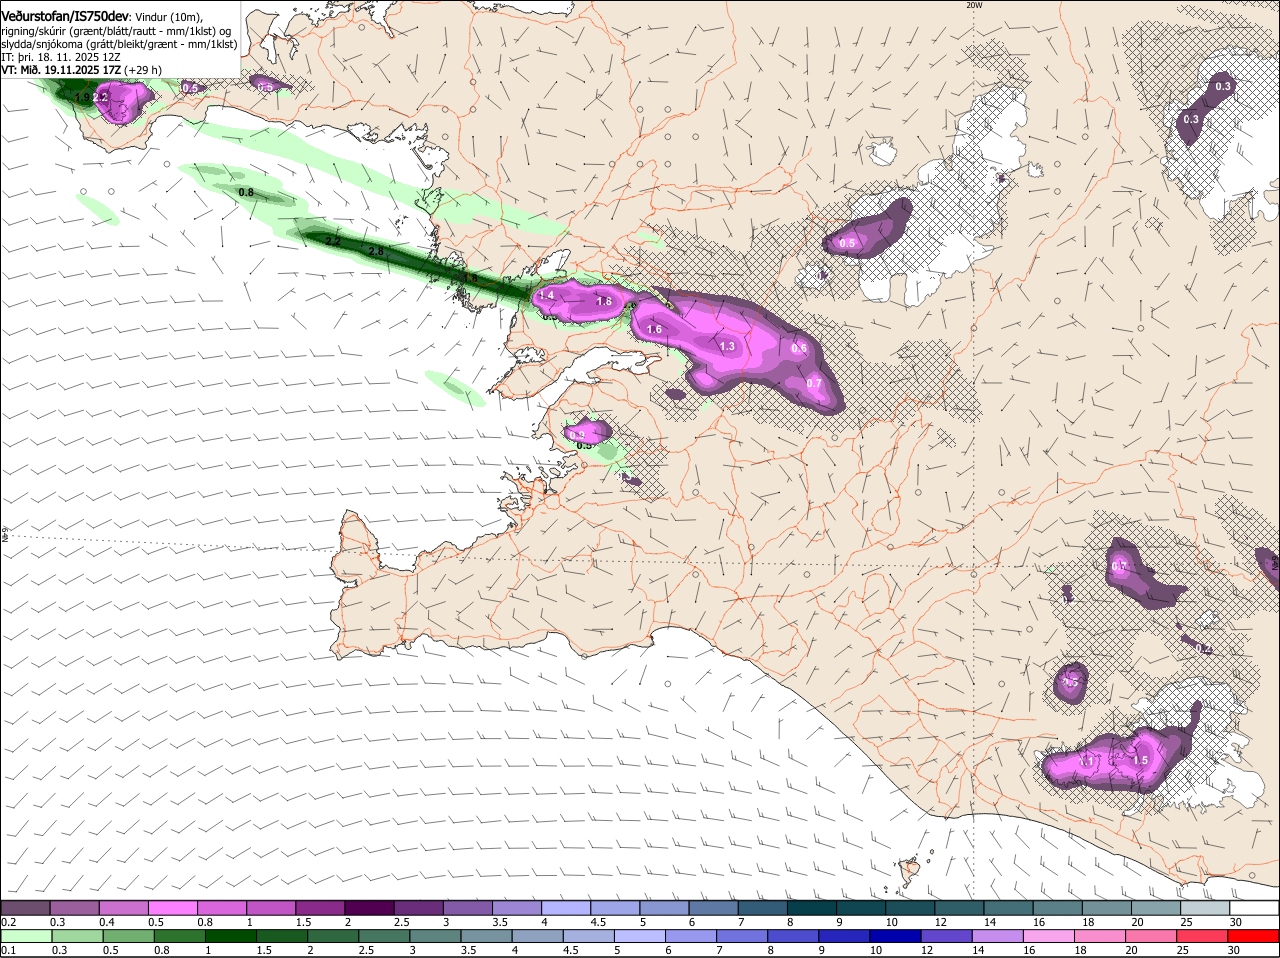Click the 2.8 rain value on the map
This screenshot has height=958, width=1280.
(x=376, y=252)
